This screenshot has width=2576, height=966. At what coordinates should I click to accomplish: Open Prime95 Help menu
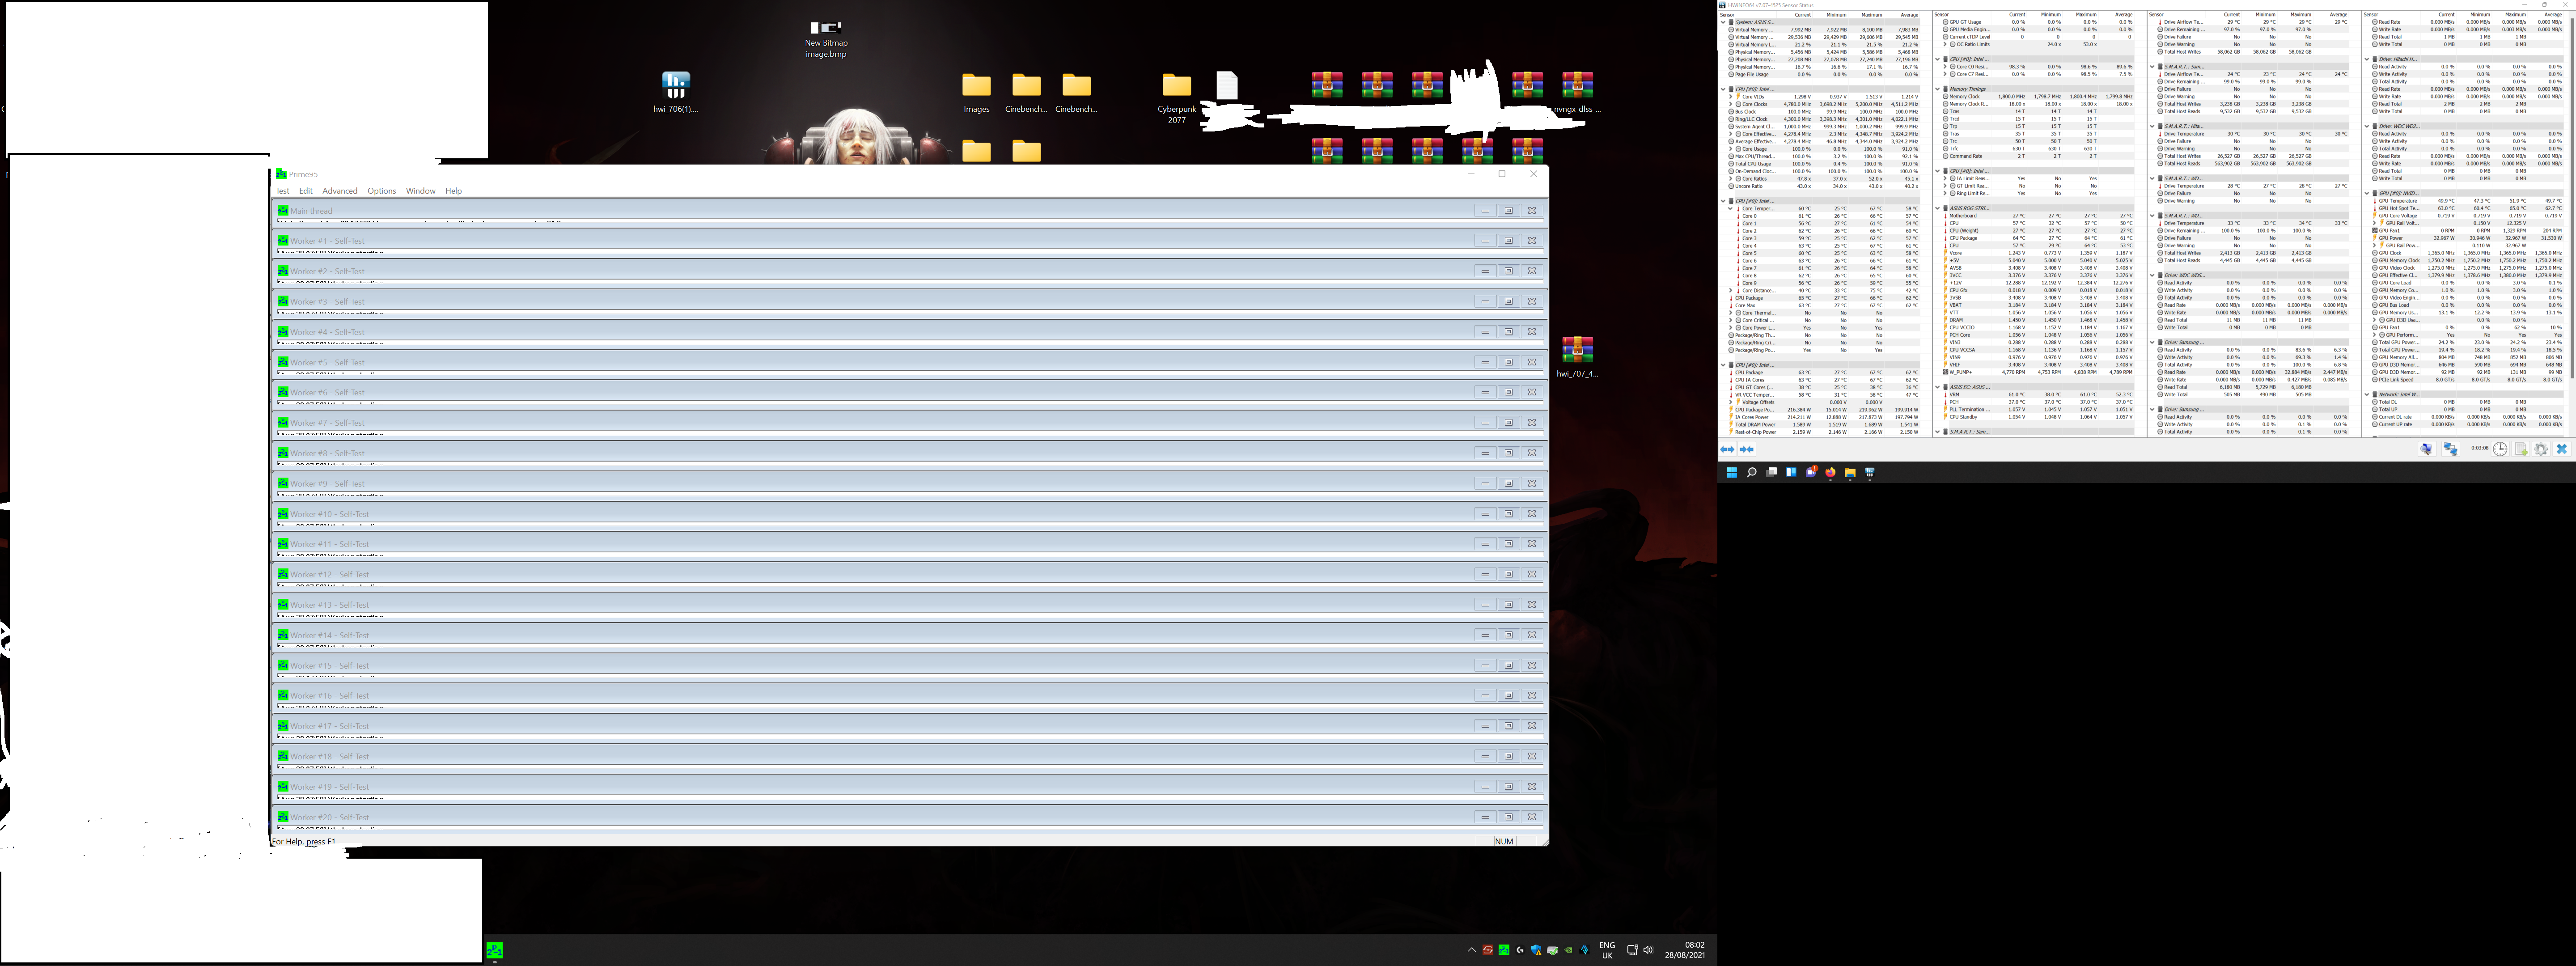(x=454, y=191)
